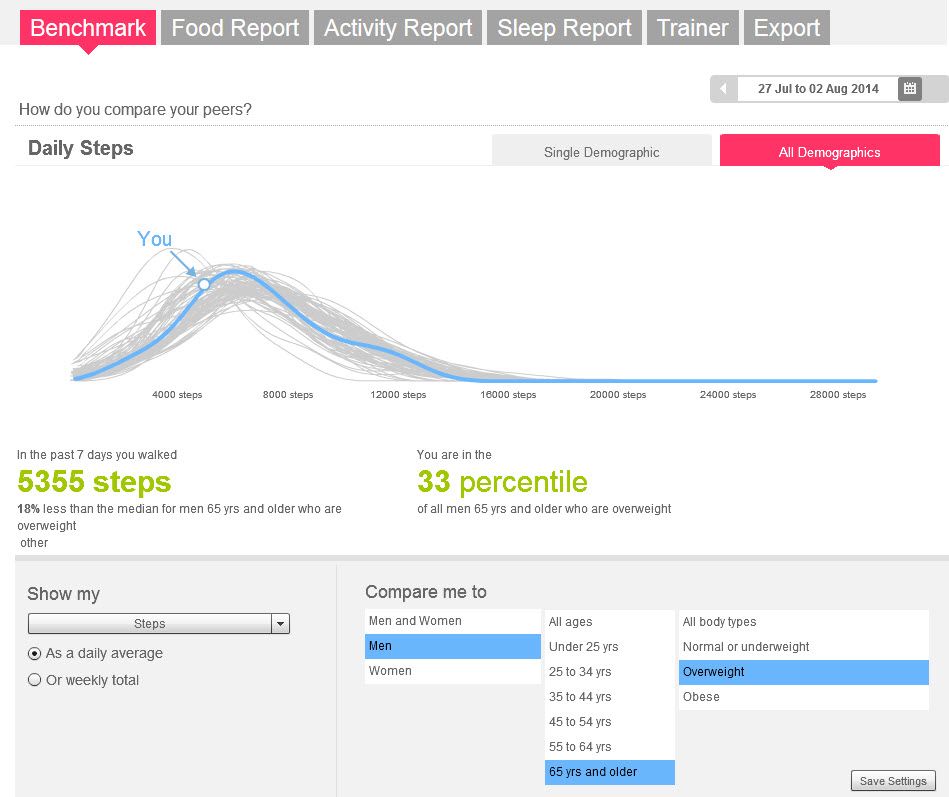
Task: Open the Activity Report tab
Action: coord(398,28)
